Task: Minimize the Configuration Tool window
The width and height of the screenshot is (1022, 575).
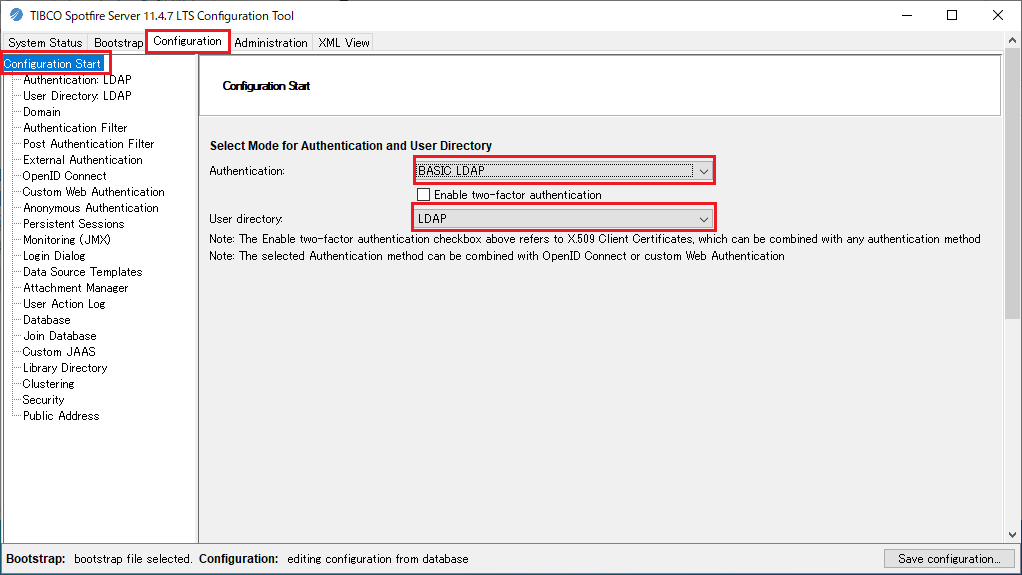Action: click(x=907, y=15)
